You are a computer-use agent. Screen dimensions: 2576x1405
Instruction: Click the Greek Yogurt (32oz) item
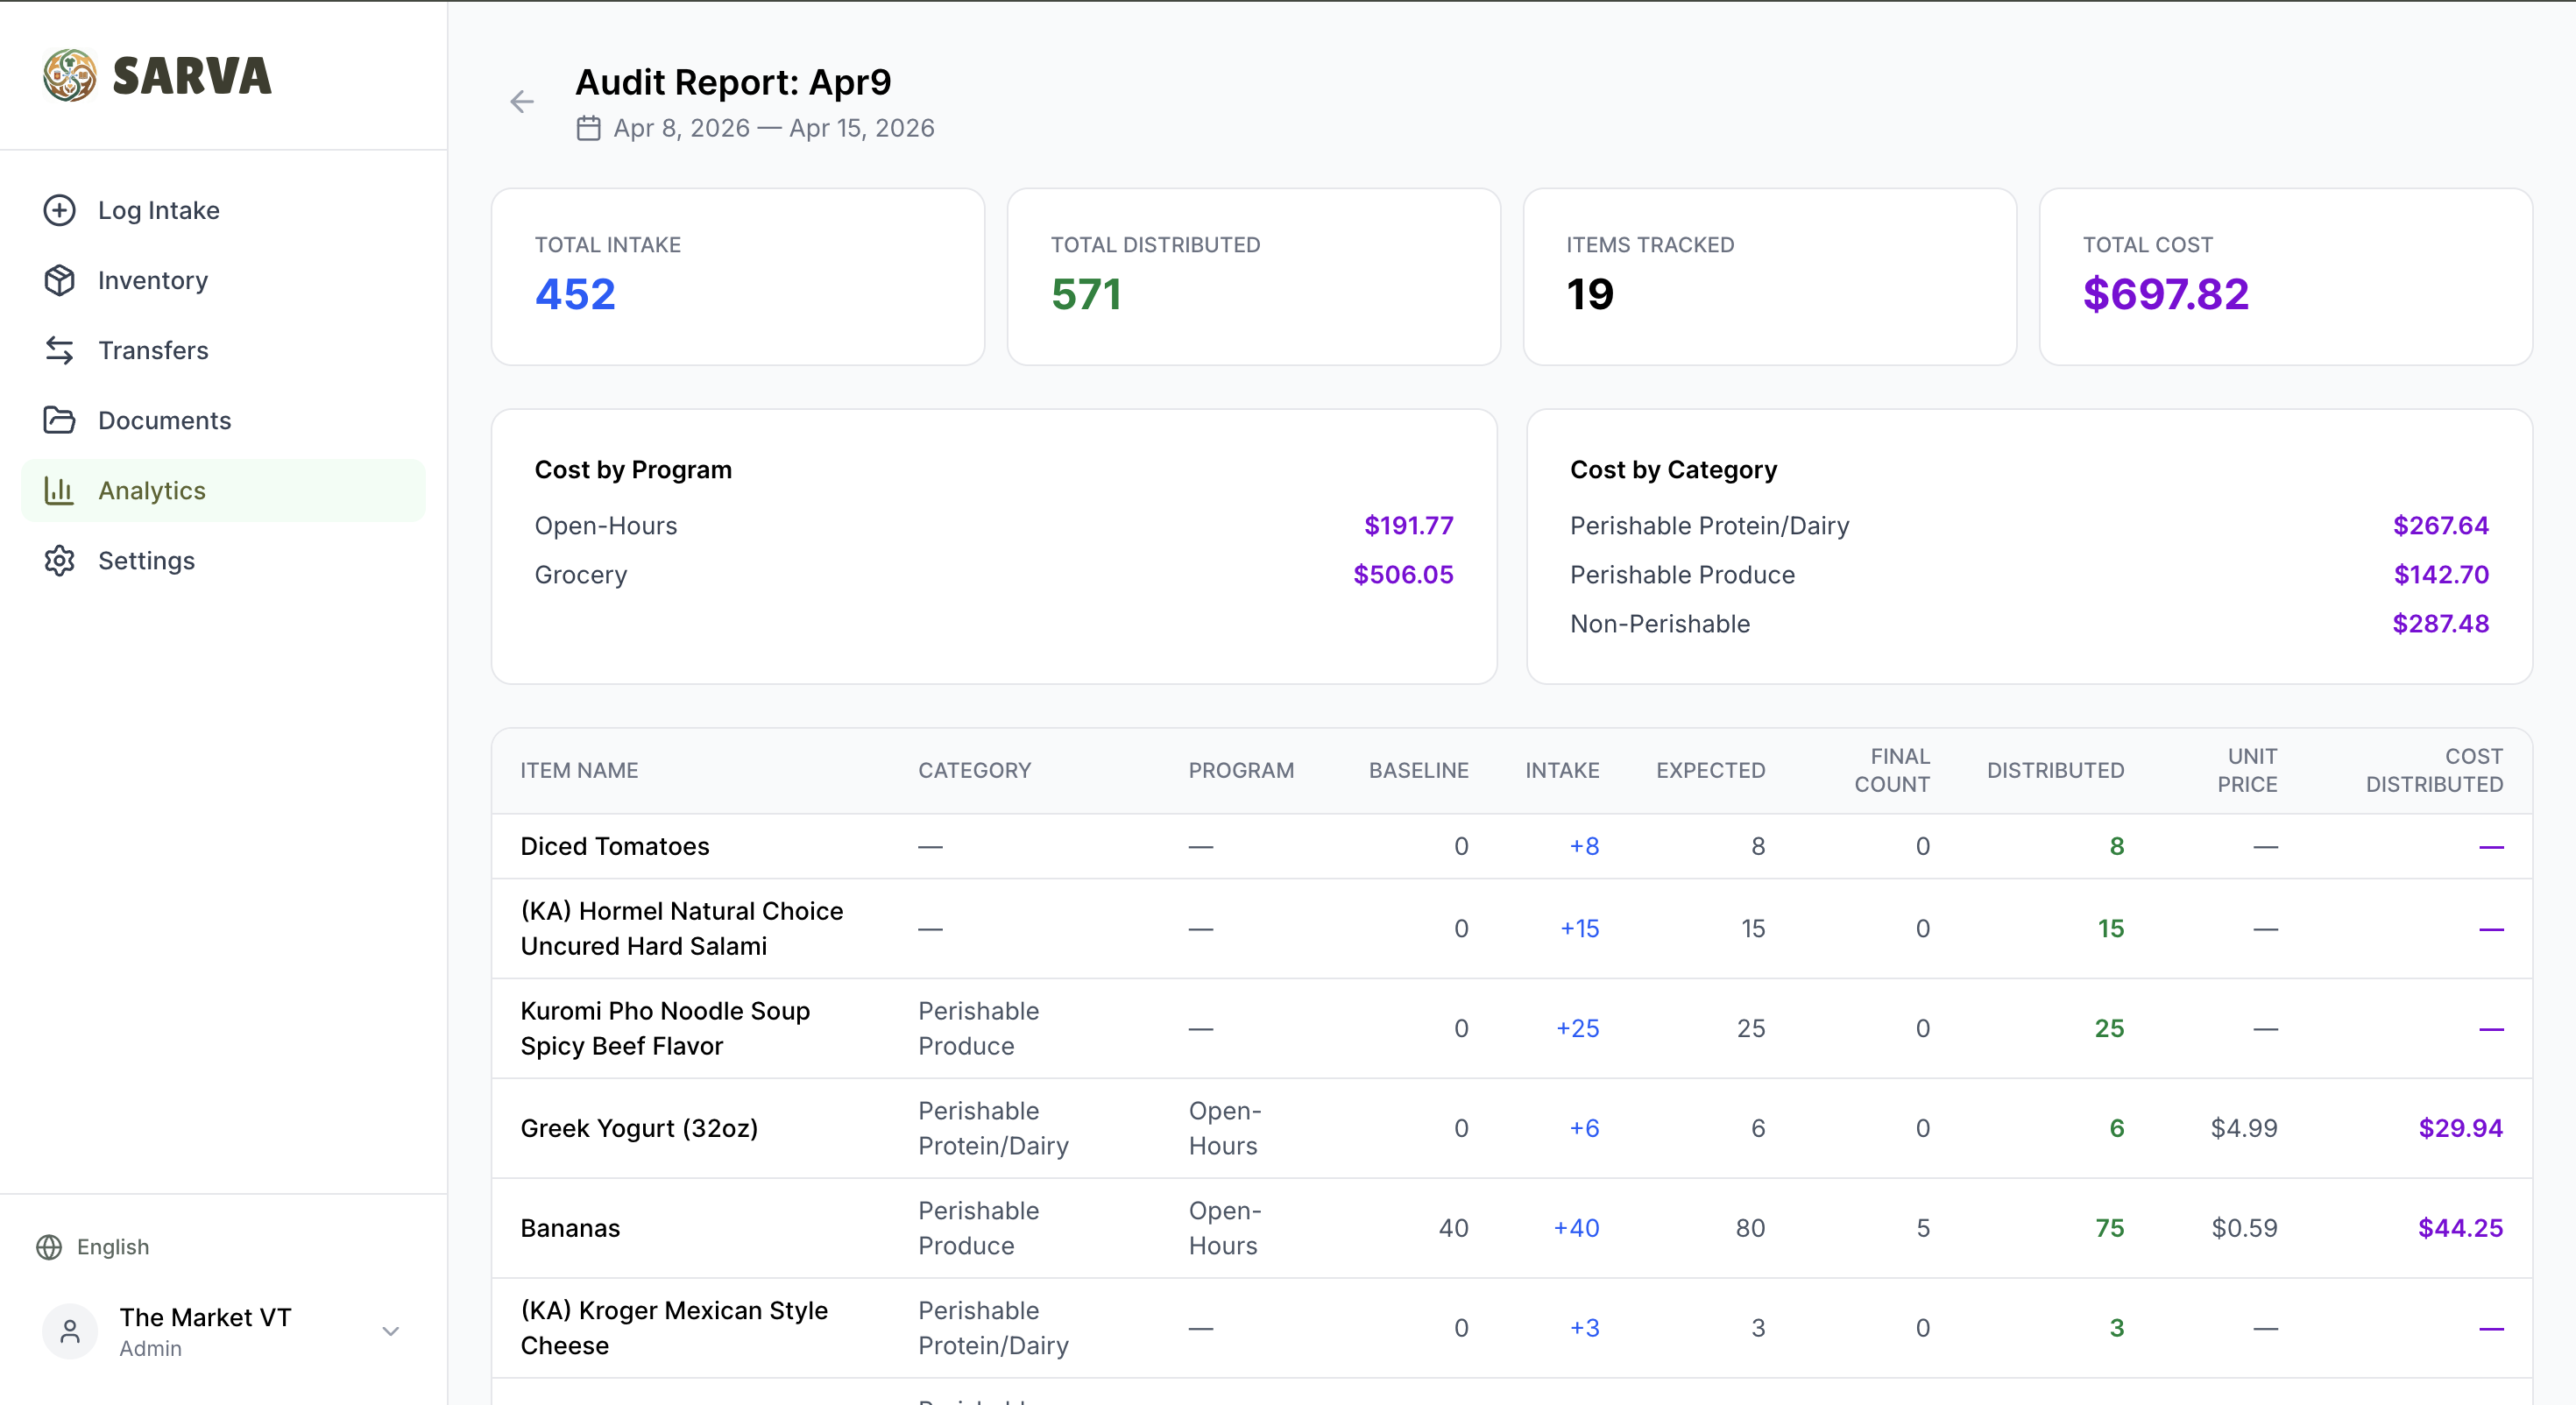[639, 1128]
